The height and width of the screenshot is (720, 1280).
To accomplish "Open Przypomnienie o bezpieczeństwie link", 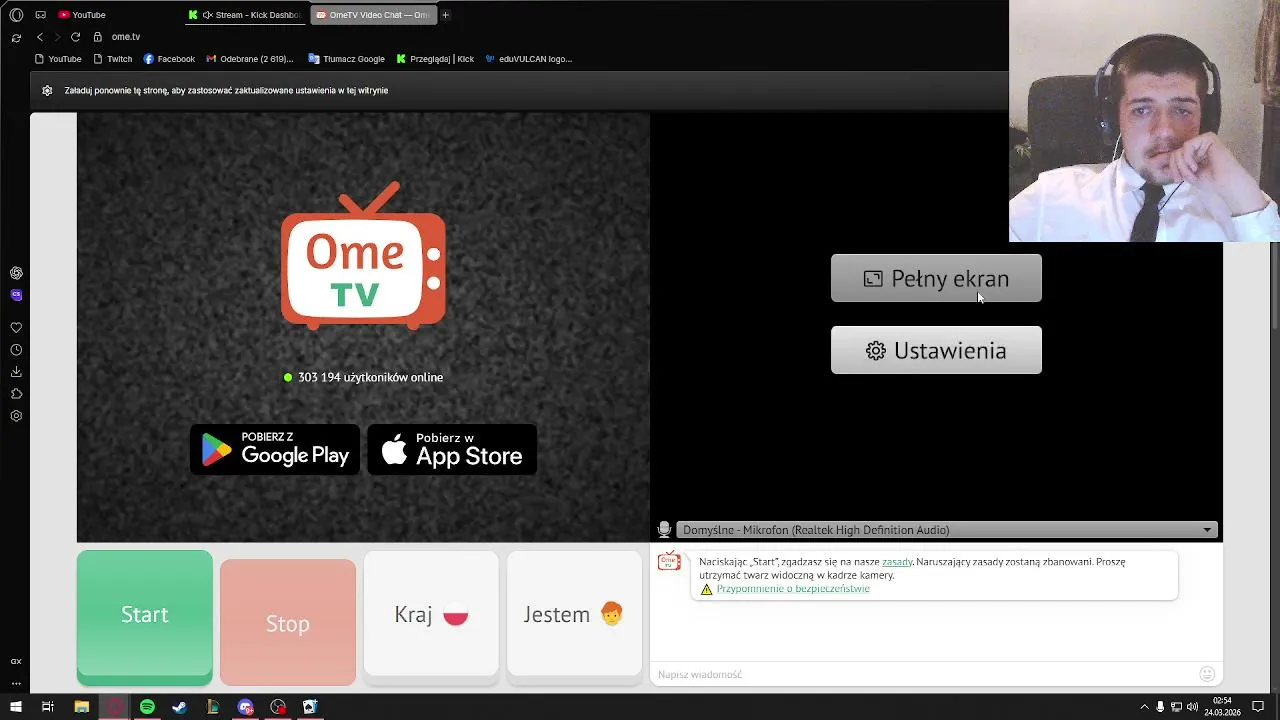I will pyautogui.click(x=793, y=589).
